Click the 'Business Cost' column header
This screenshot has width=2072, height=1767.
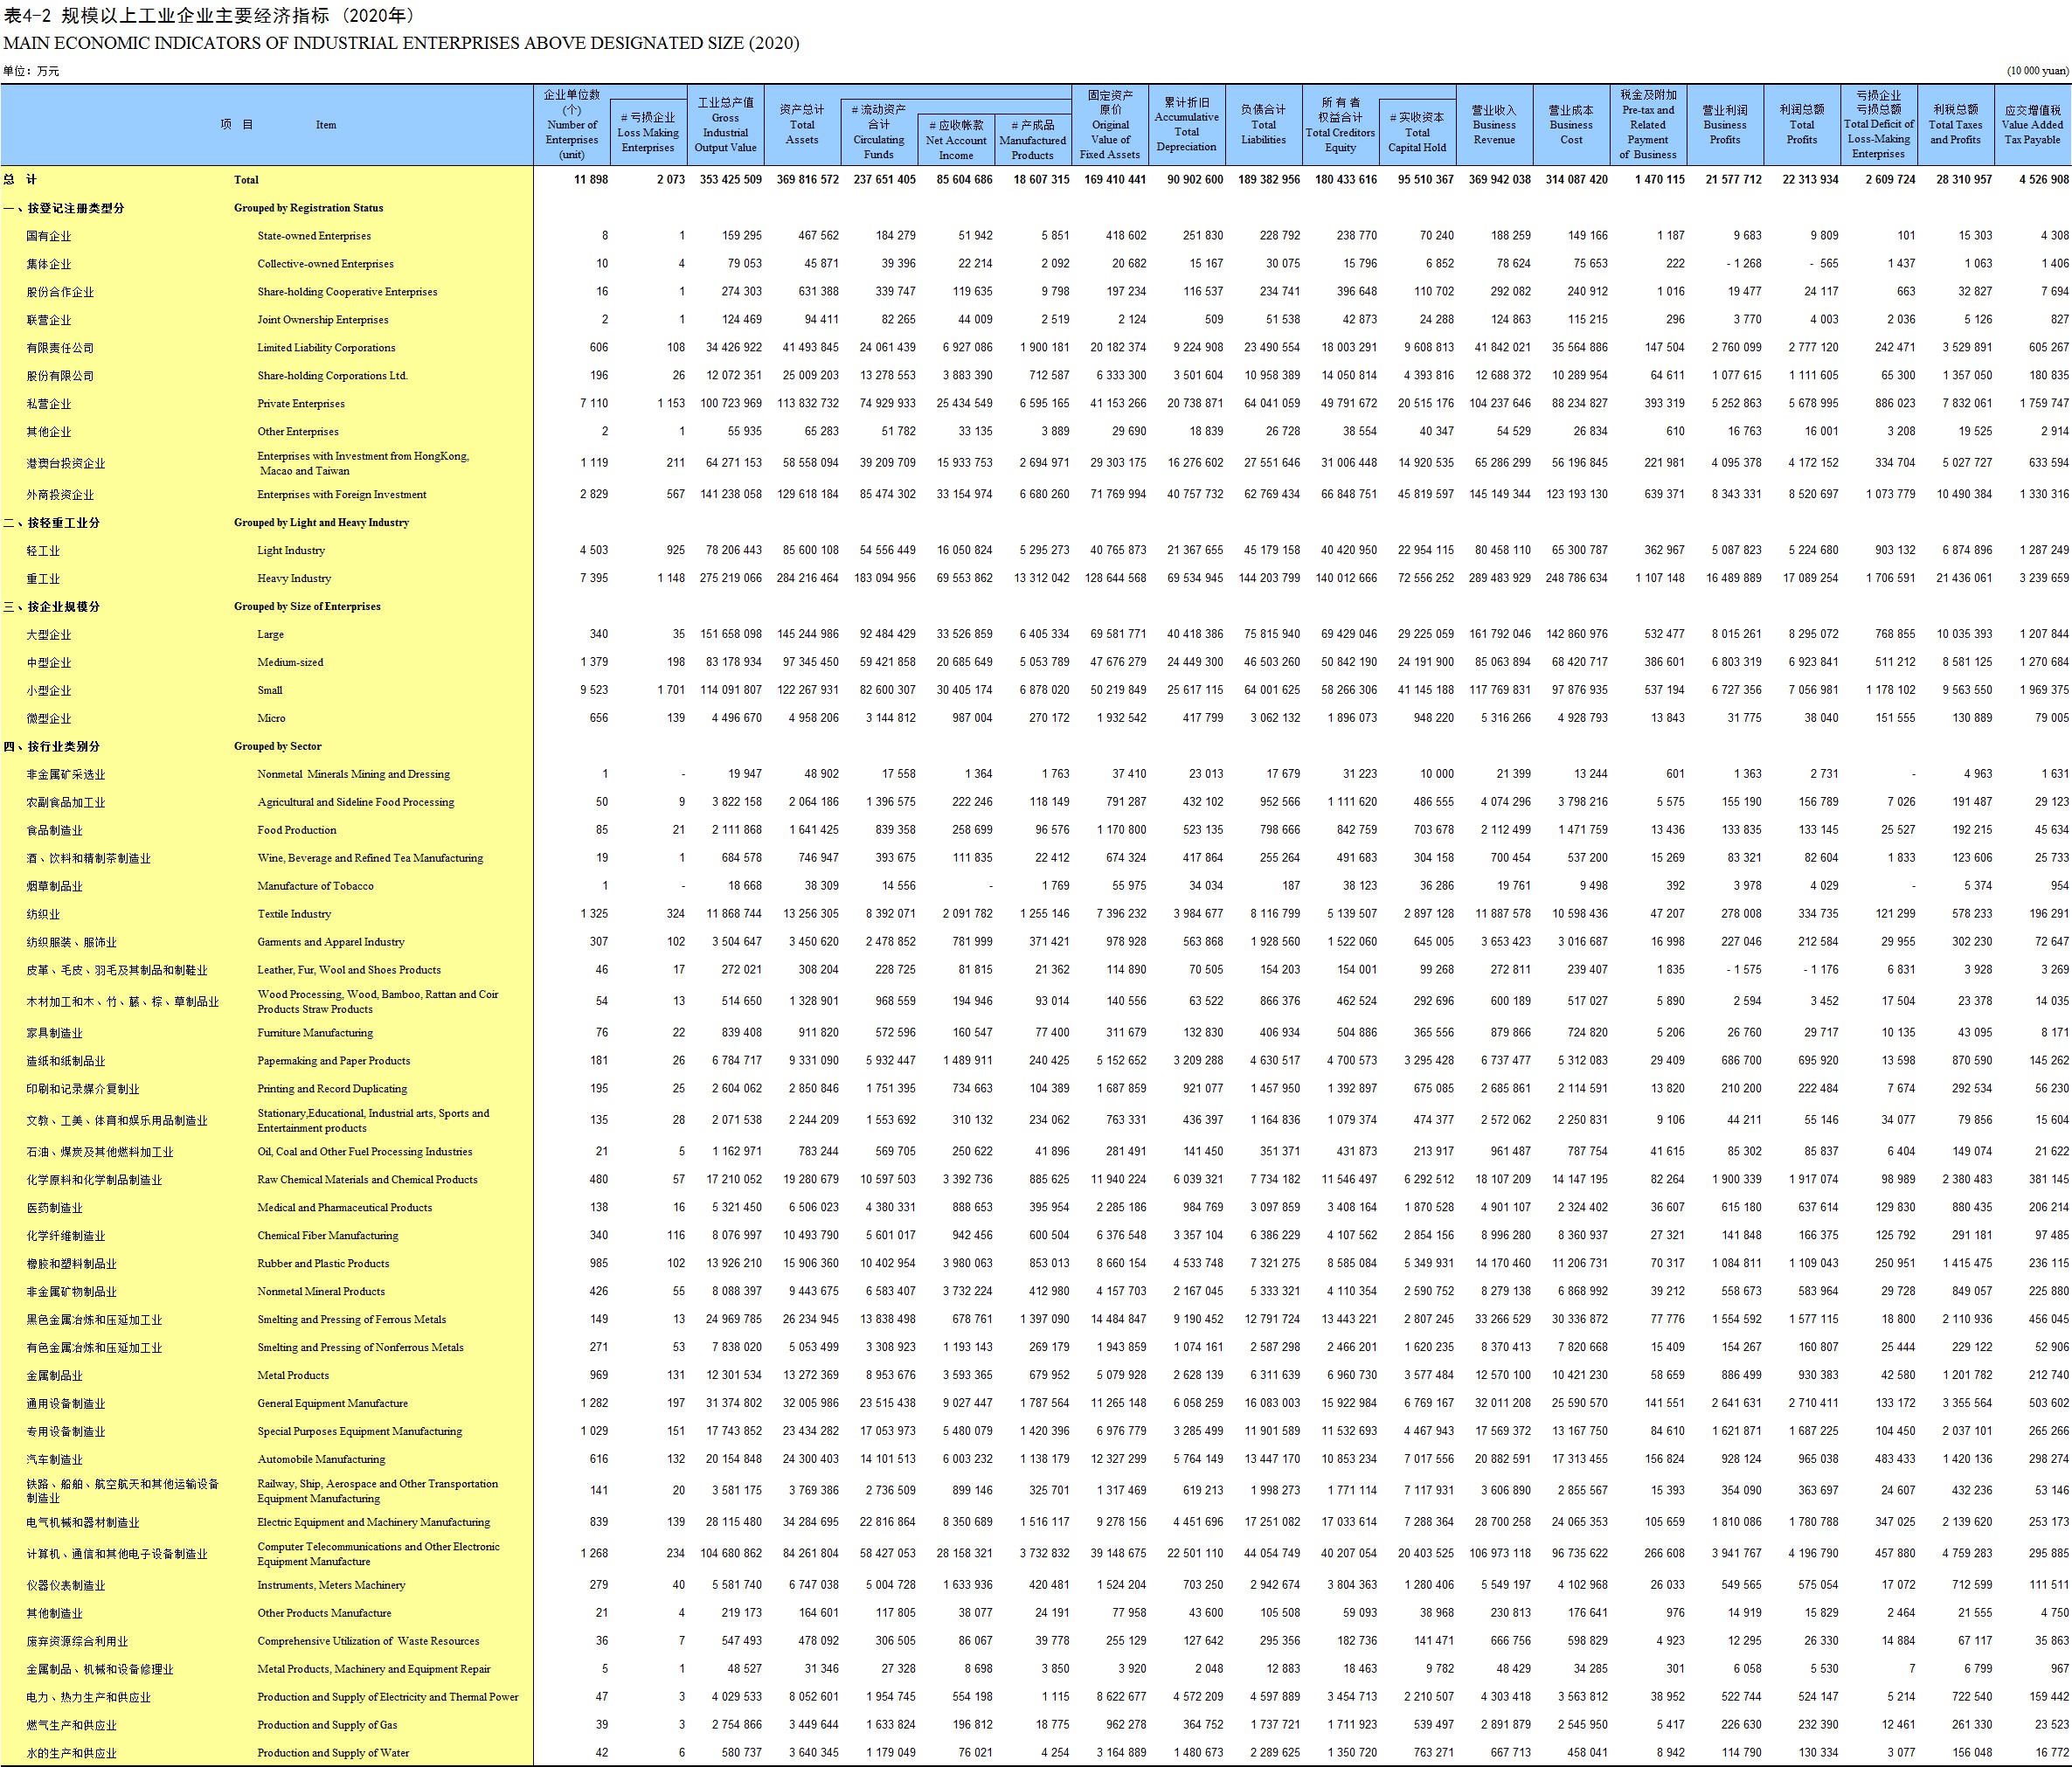tap(1572, 125)
